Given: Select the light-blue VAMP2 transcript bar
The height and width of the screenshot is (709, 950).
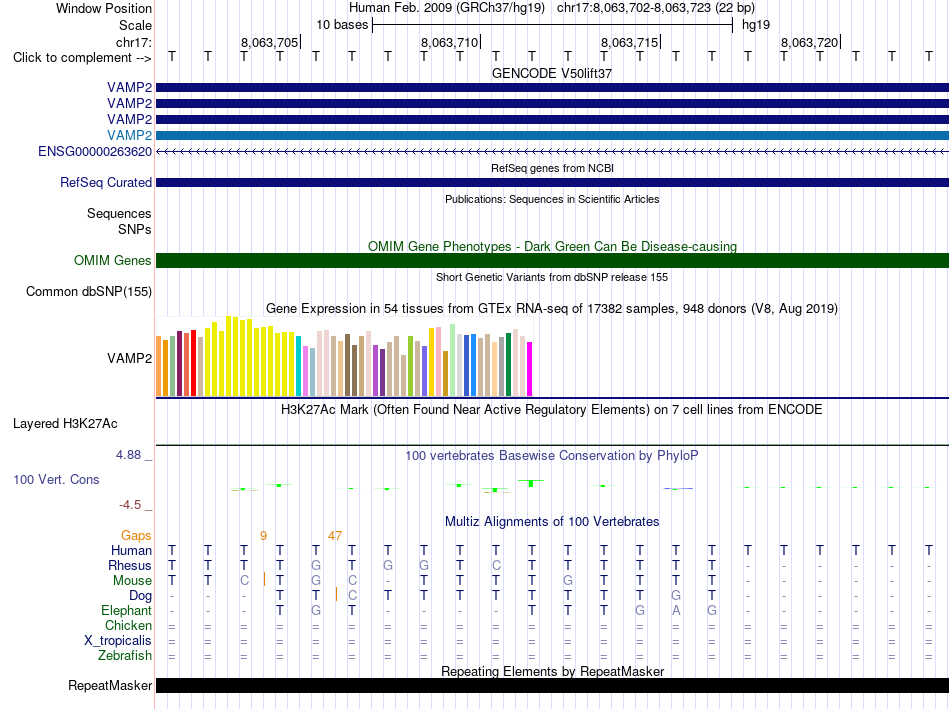Looking at the screenshot, I should pos(552,135).
